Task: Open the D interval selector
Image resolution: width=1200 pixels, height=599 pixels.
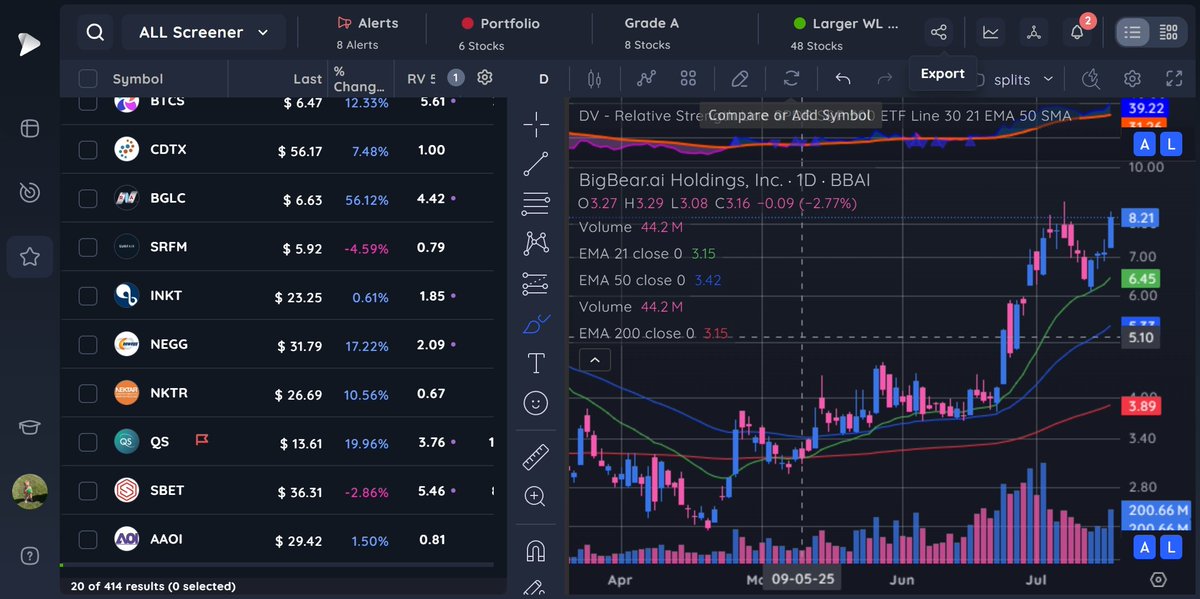Action: coord(544,79)
